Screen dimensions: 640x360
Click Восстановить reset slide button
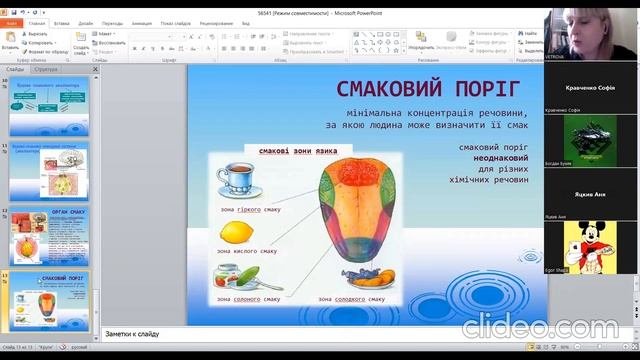click(109, 43)
